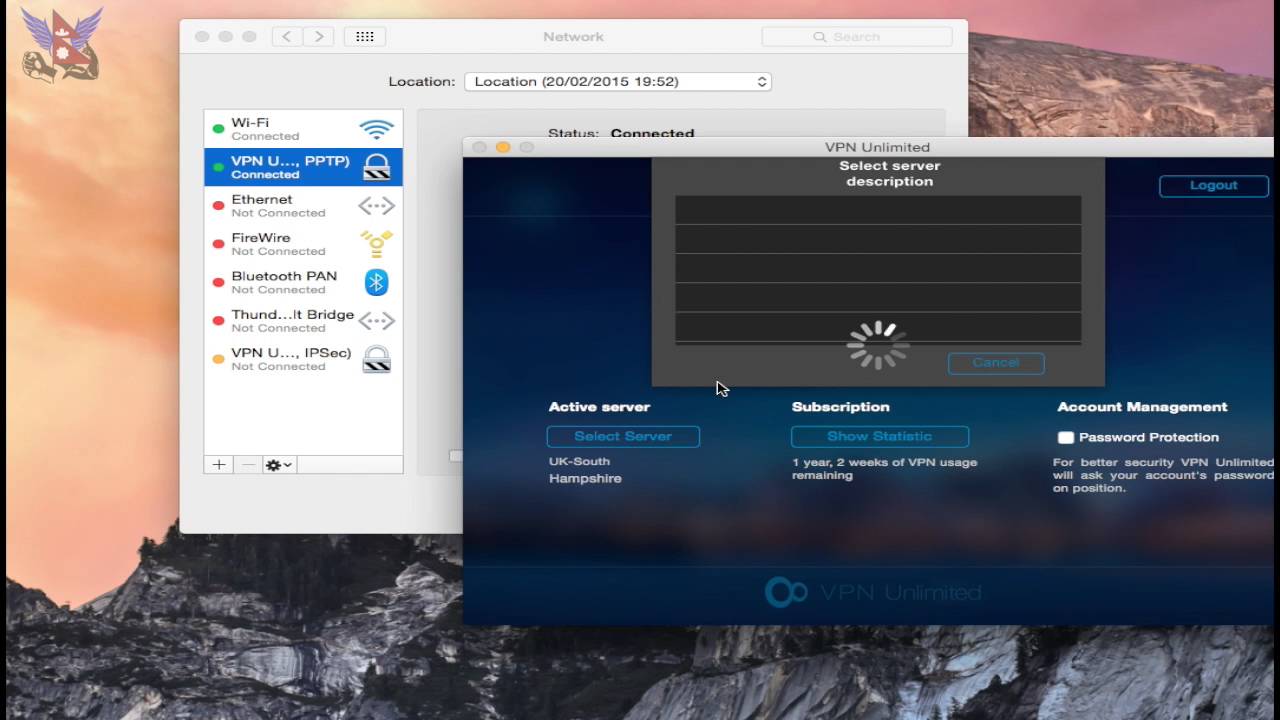Minimize the VPN Unlimited window with yellow button
The image size is (1280, 720).
pos(503,147)
